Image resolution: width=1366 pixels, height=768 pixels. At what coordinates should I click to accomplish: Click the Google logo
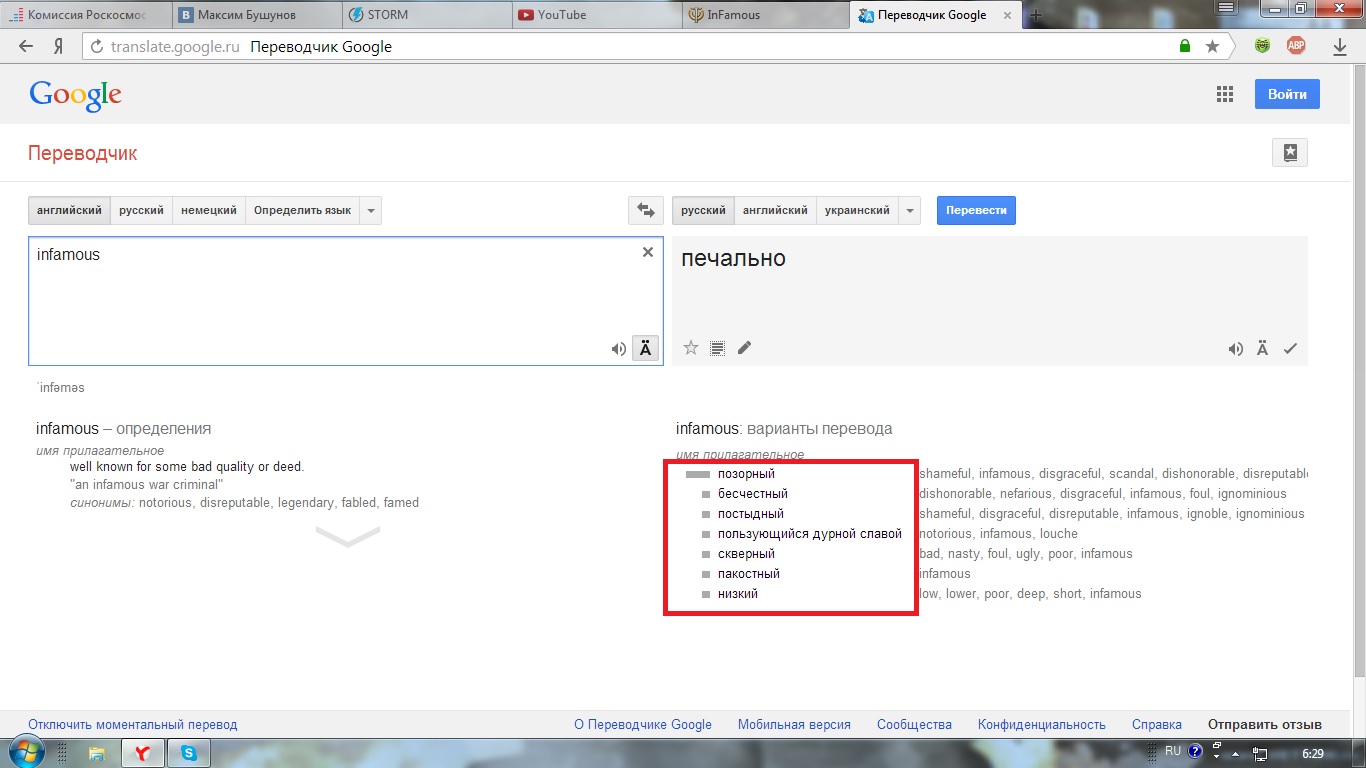75,95
